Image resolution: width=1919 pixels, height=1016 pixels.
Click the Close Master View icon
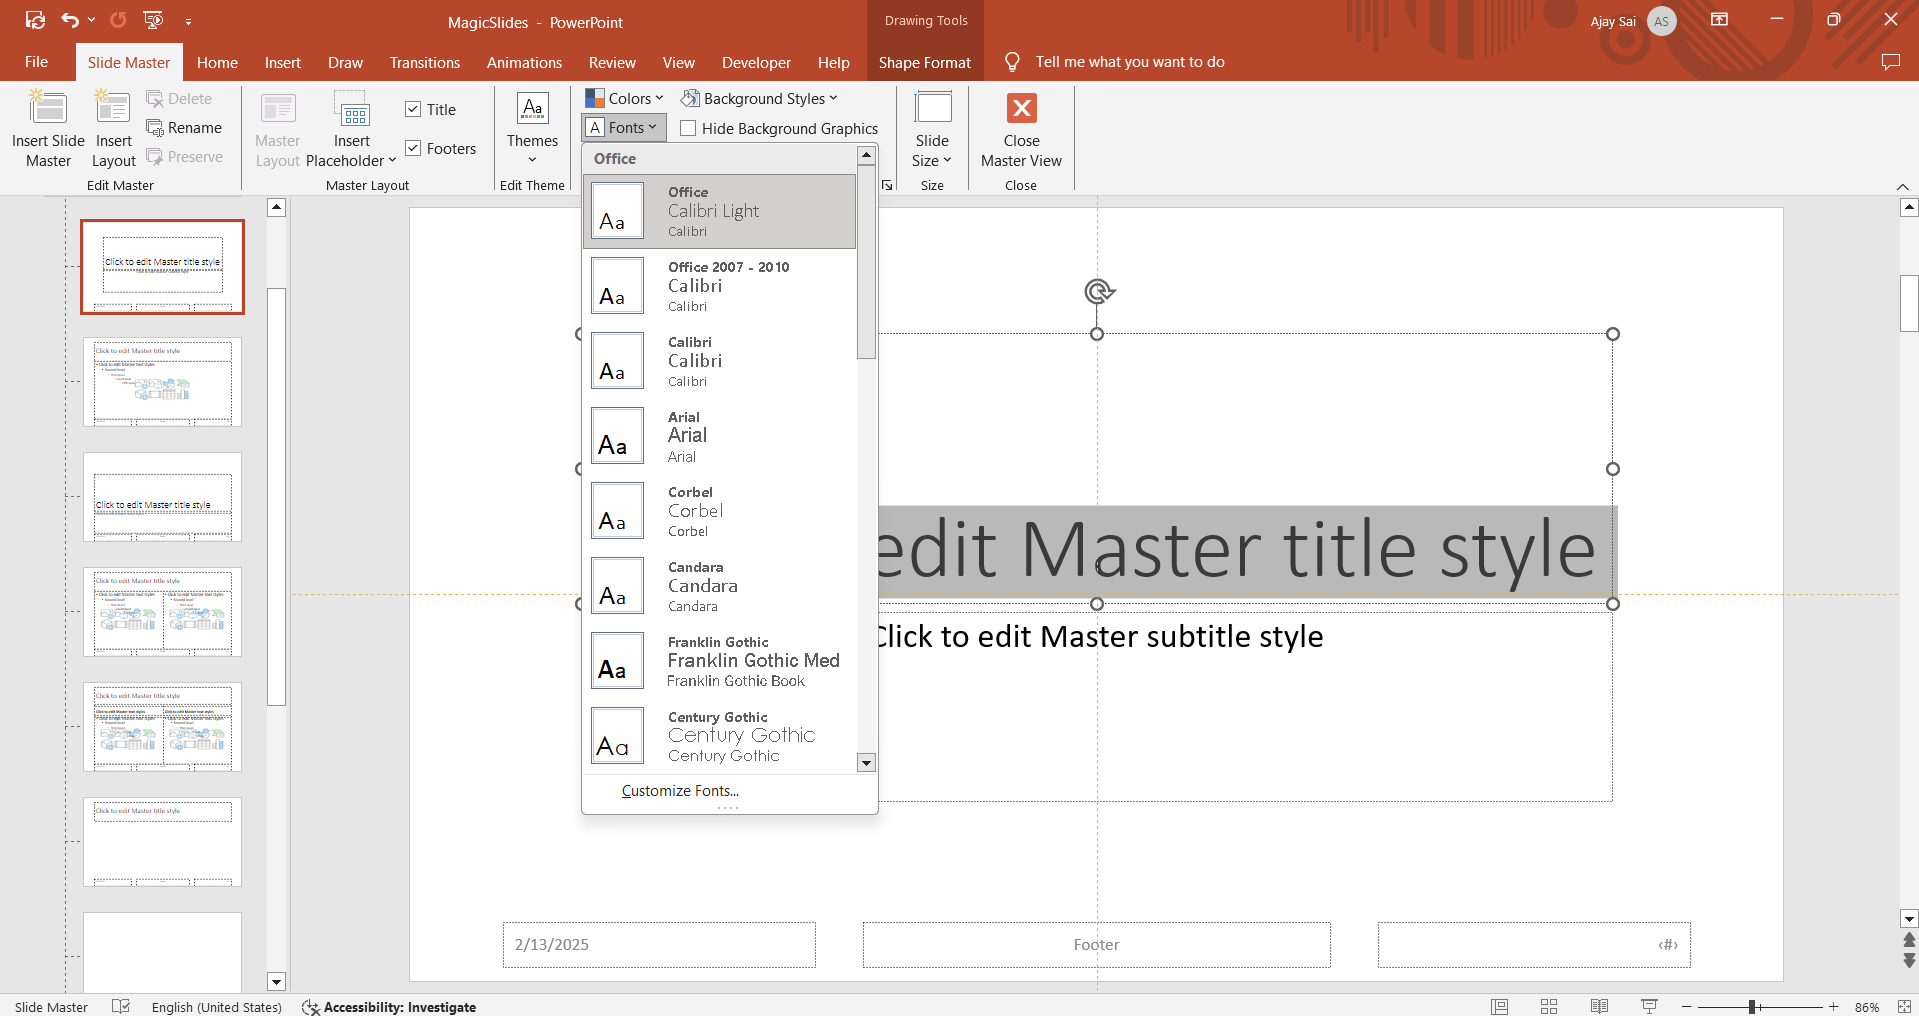click(1021, 109)
